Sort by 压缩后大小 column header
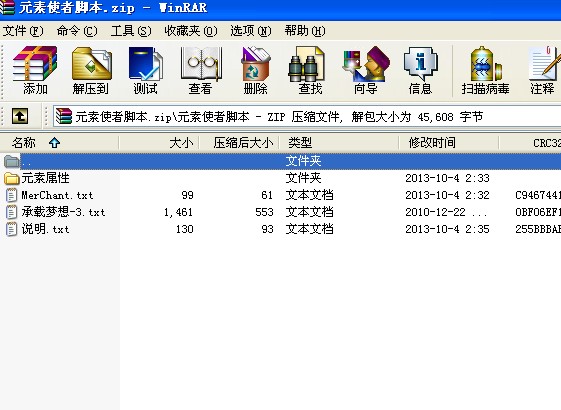The height and width of the screenshot is (410, 561). (x=239, y=143)
